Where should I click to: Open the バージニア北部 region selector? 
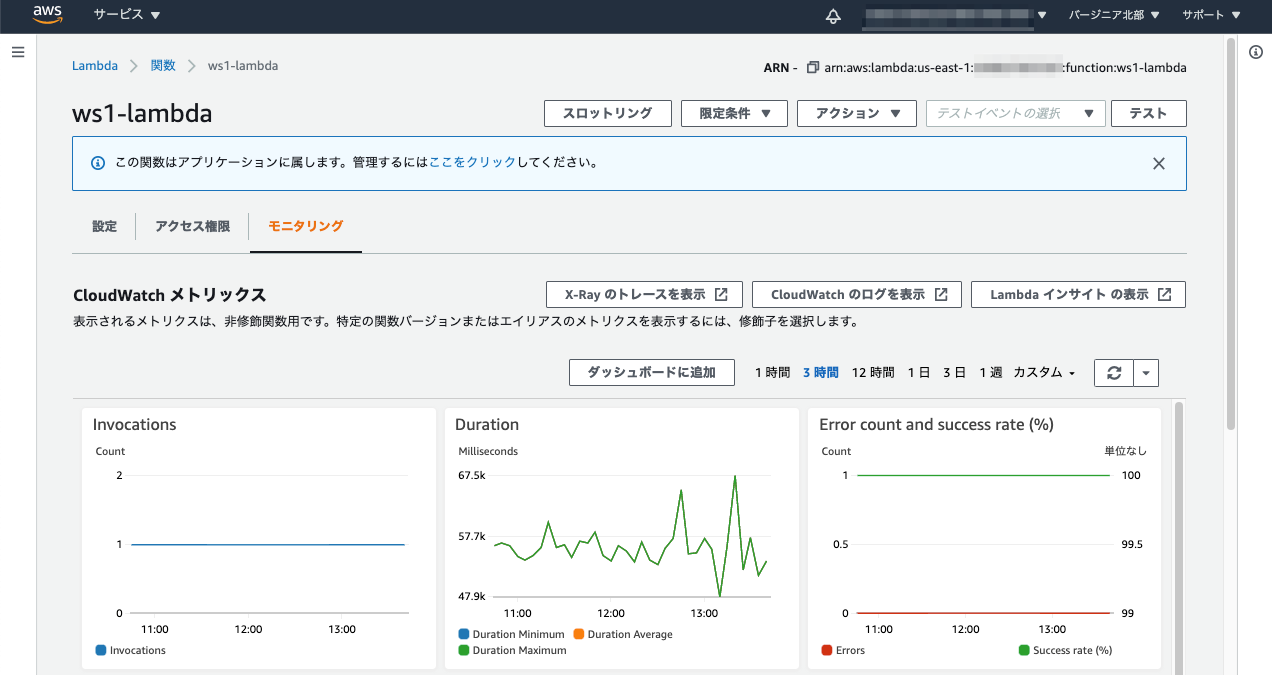pyautogui.click(x=1114, y=16)
